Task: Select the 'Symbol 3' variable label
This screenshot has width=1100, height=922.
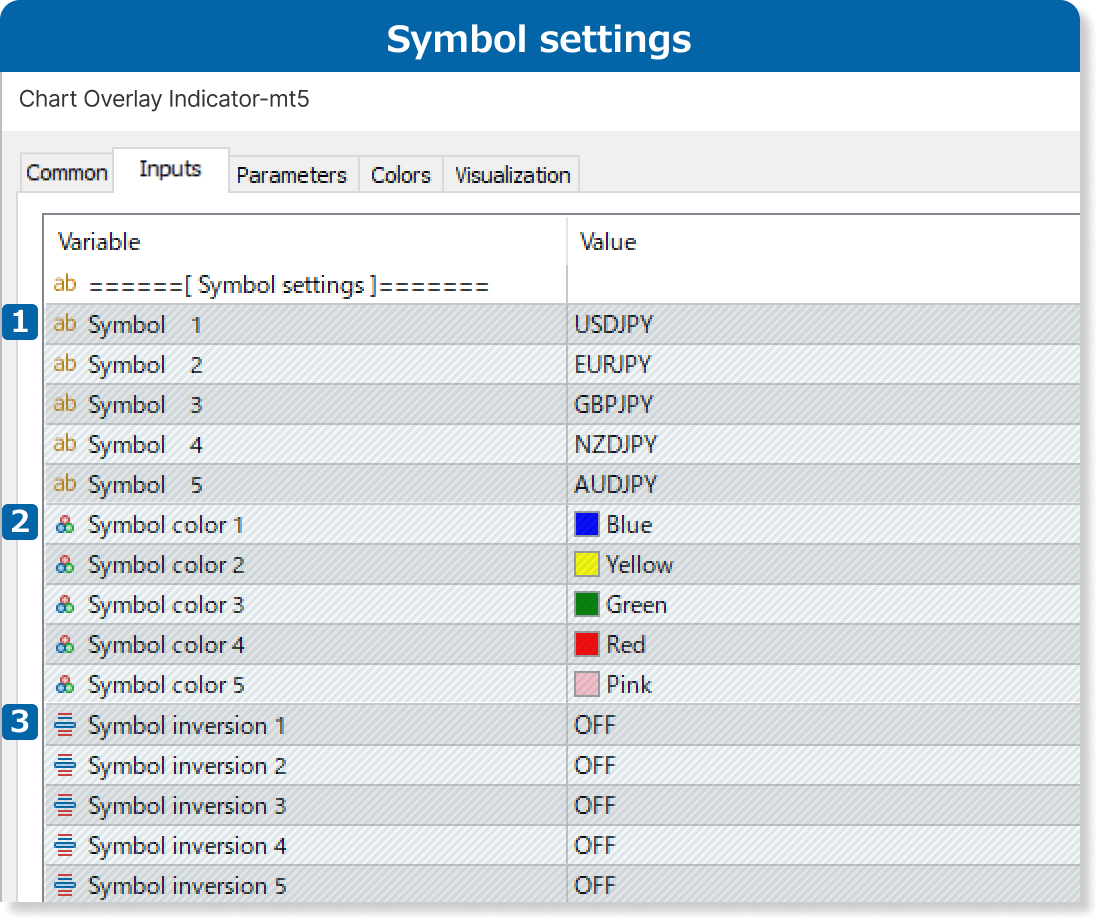Action: coord(145,405)
